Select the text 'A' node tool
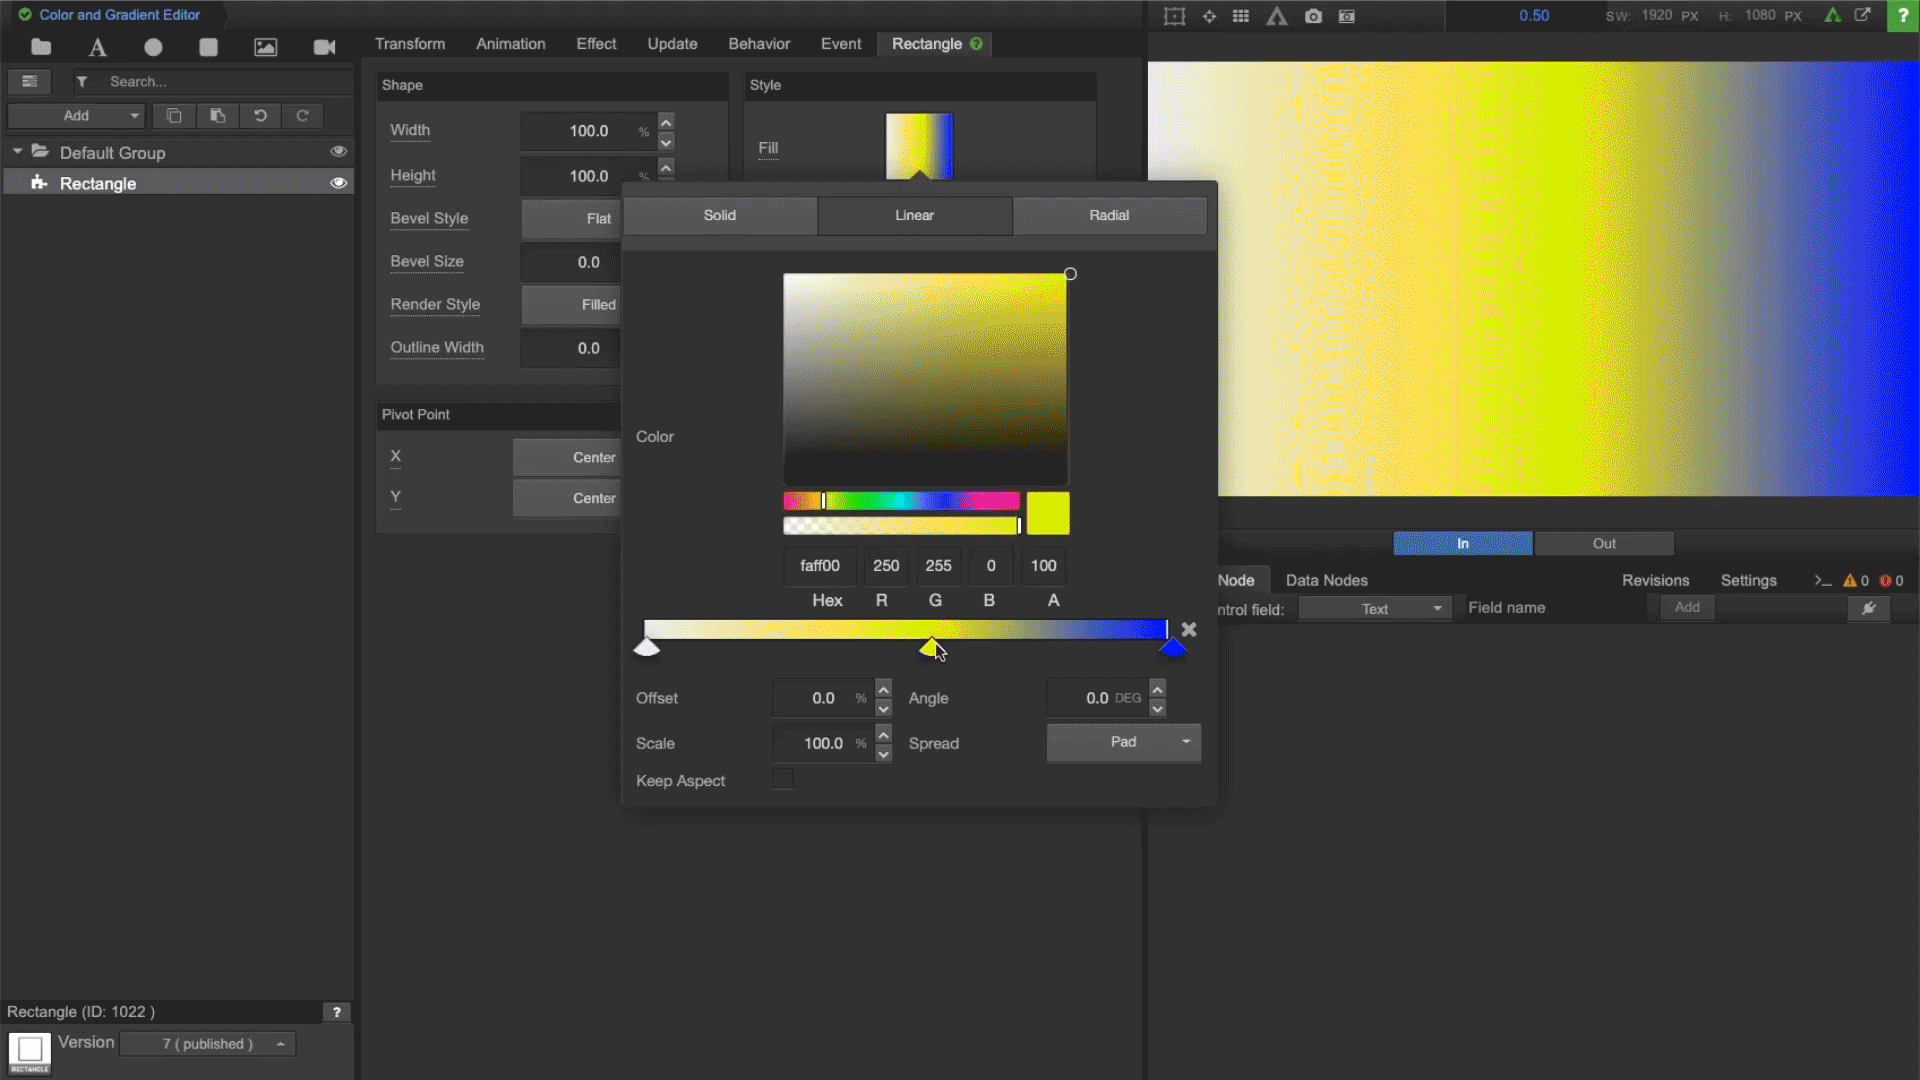 pyautogui.click(x=97, y=47)
